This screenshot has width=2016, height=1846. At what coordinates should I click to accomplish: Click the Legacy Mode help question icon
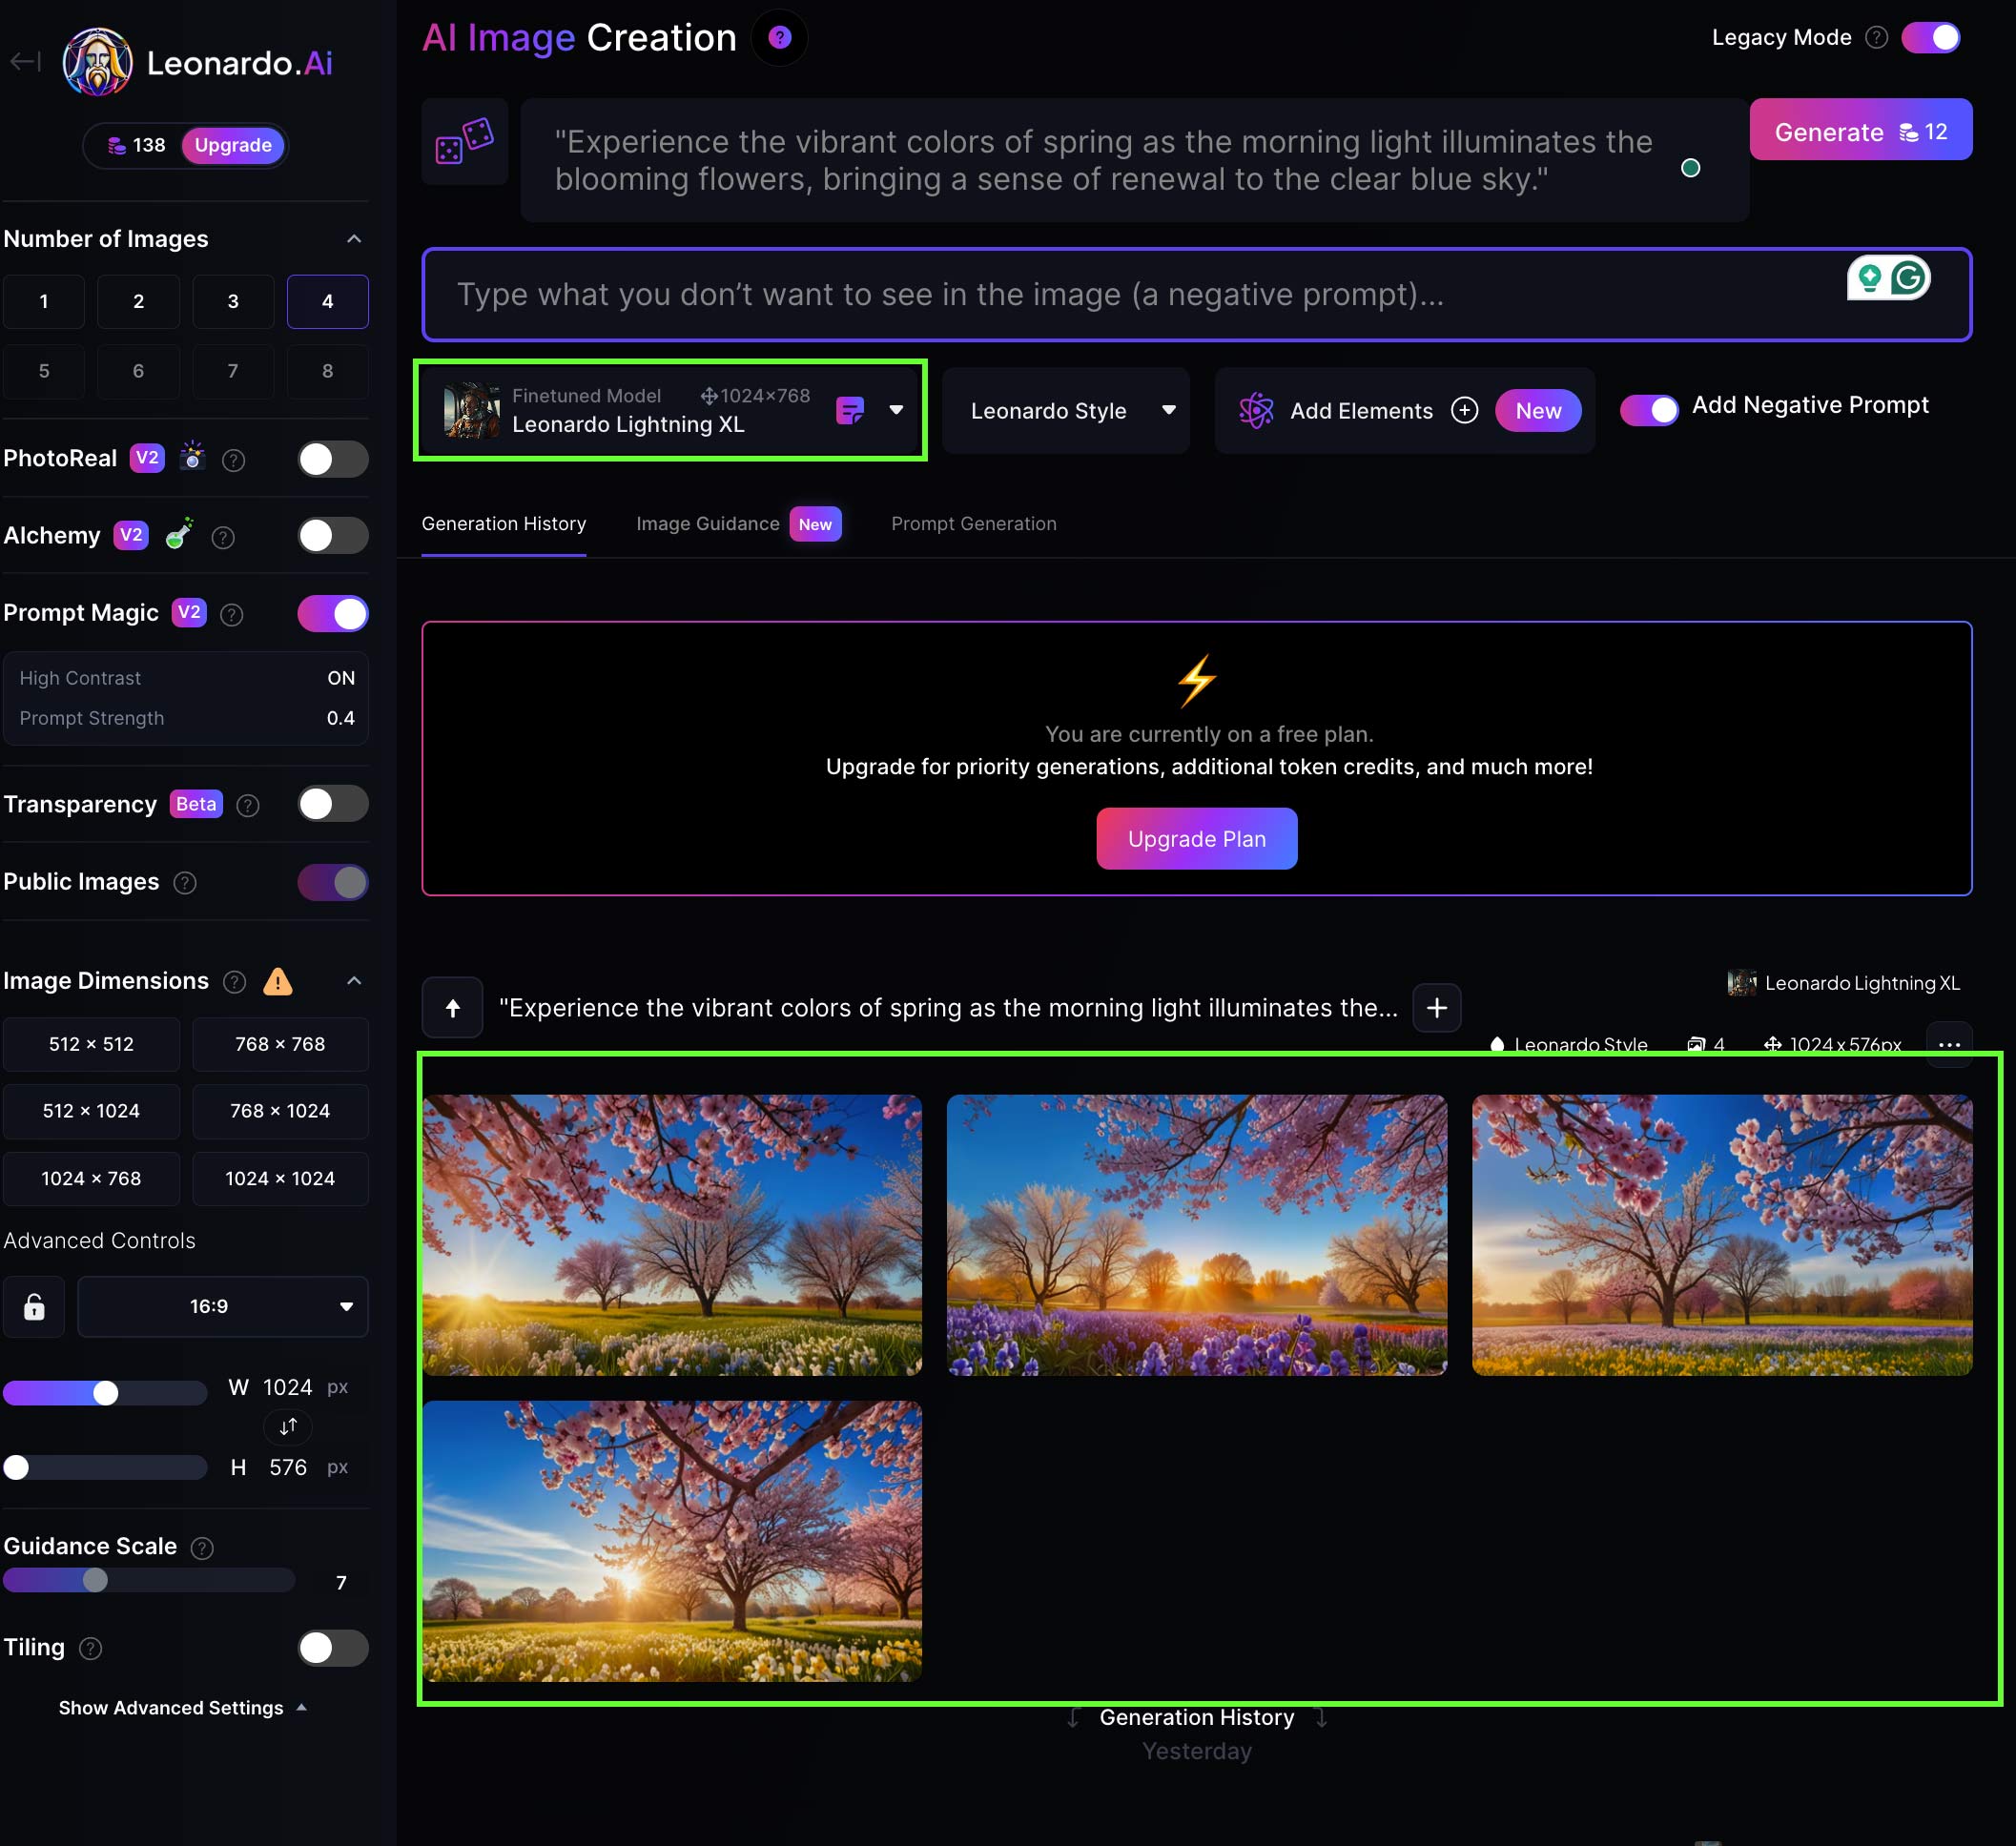[x=1876, y=38]
